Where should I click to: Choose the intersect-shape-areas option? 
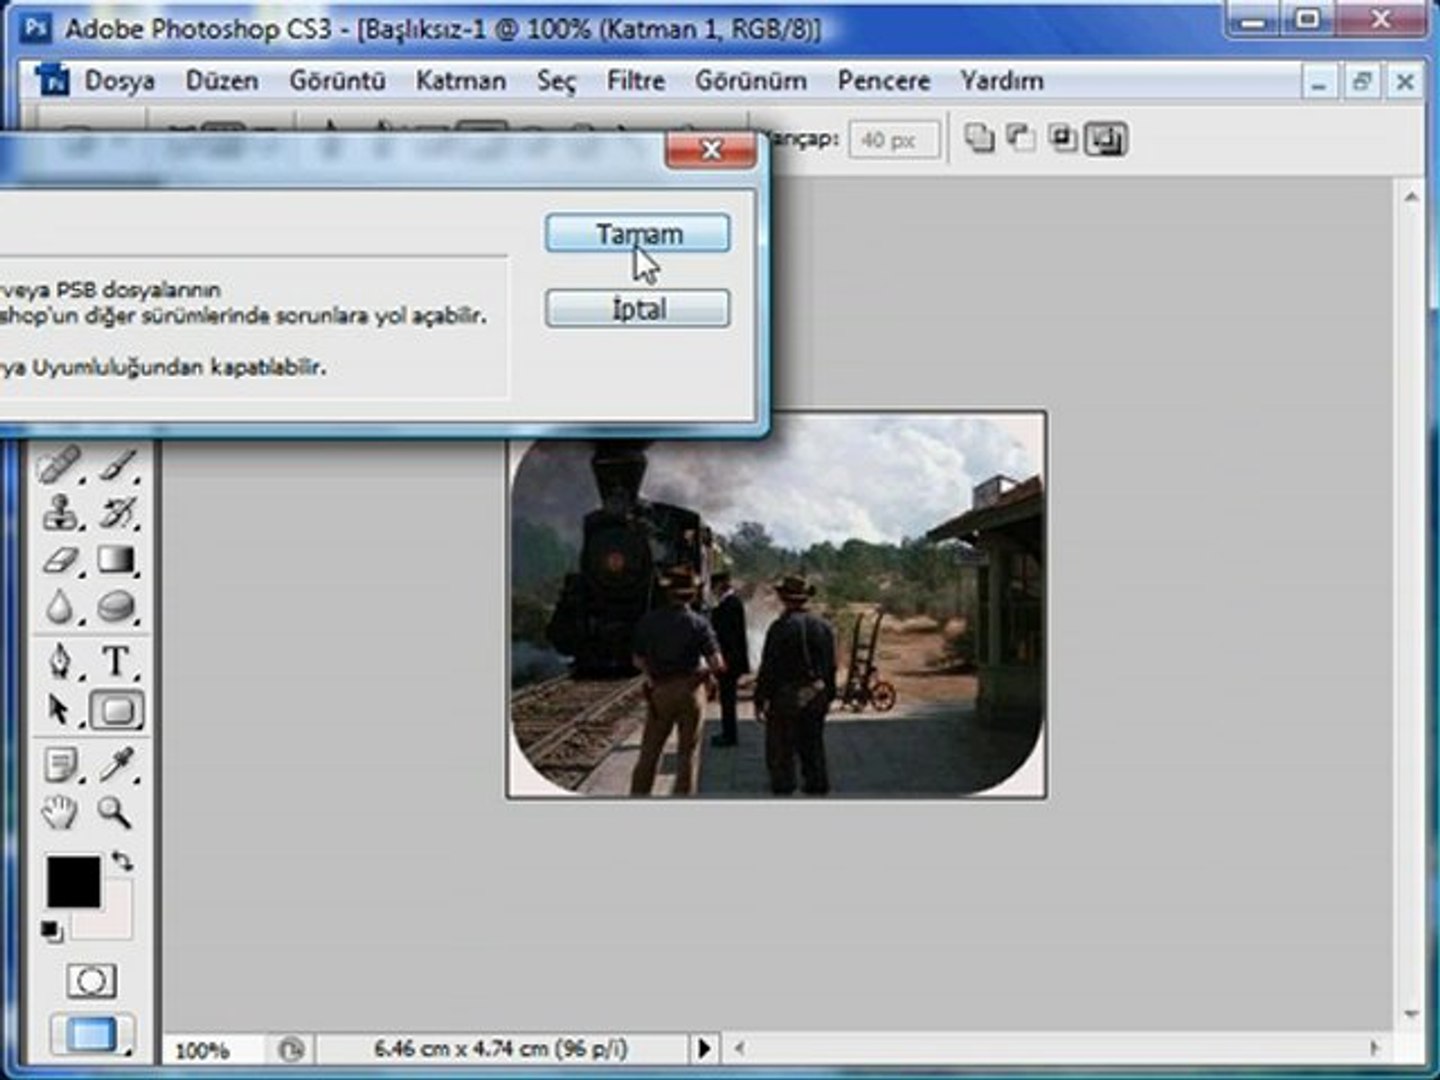point(1062,138)
